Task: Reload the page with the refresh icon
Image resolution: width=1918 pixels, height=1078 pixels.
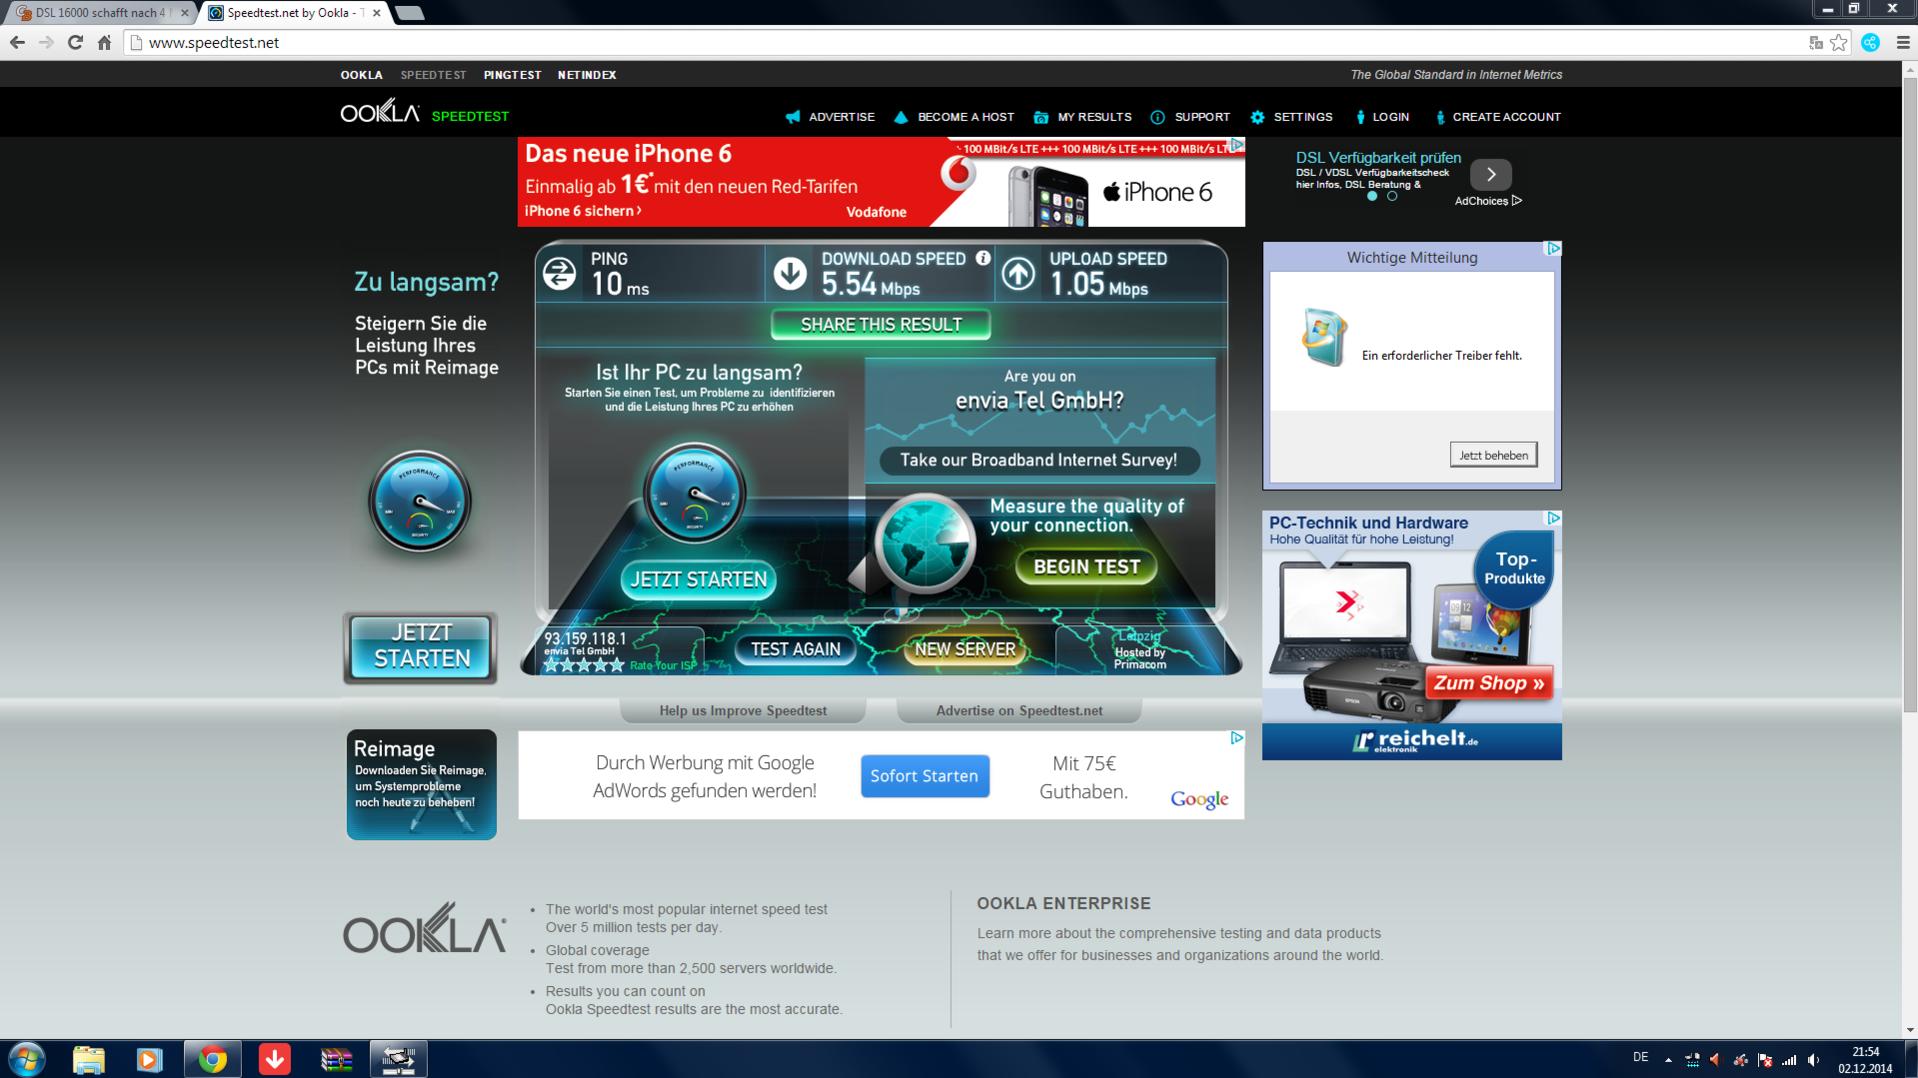Action: [x=75, y=42]
